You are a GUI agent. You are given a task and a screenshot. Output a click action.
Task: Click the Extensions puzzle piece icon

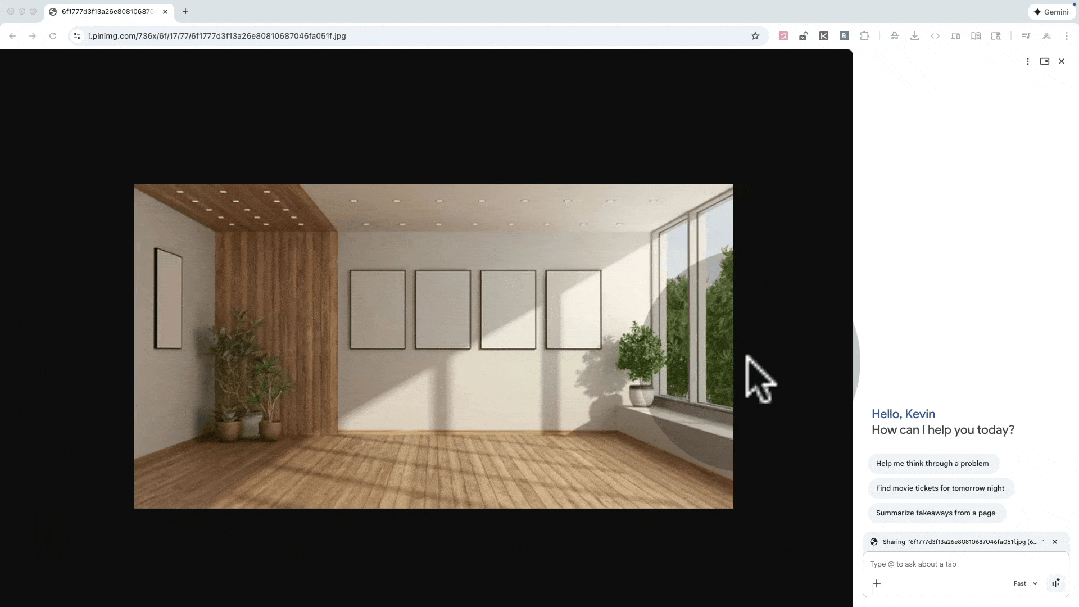point(864,35)
